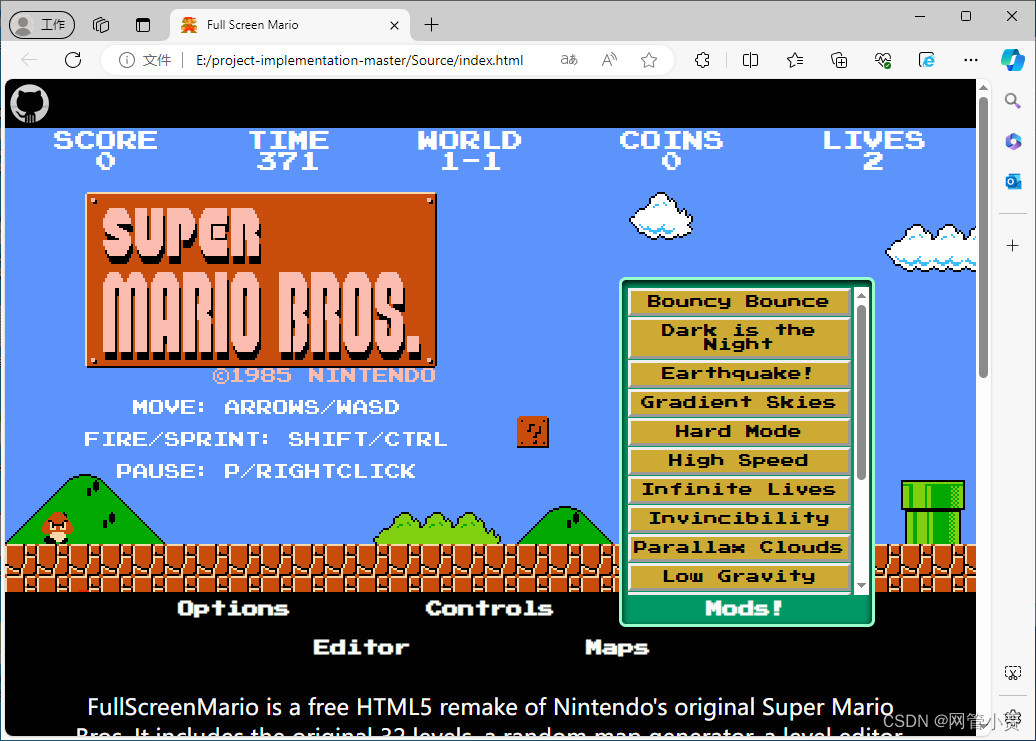Toggle the High Speed mod
This screenshot has height=741, width=1036.
[739, 461]
